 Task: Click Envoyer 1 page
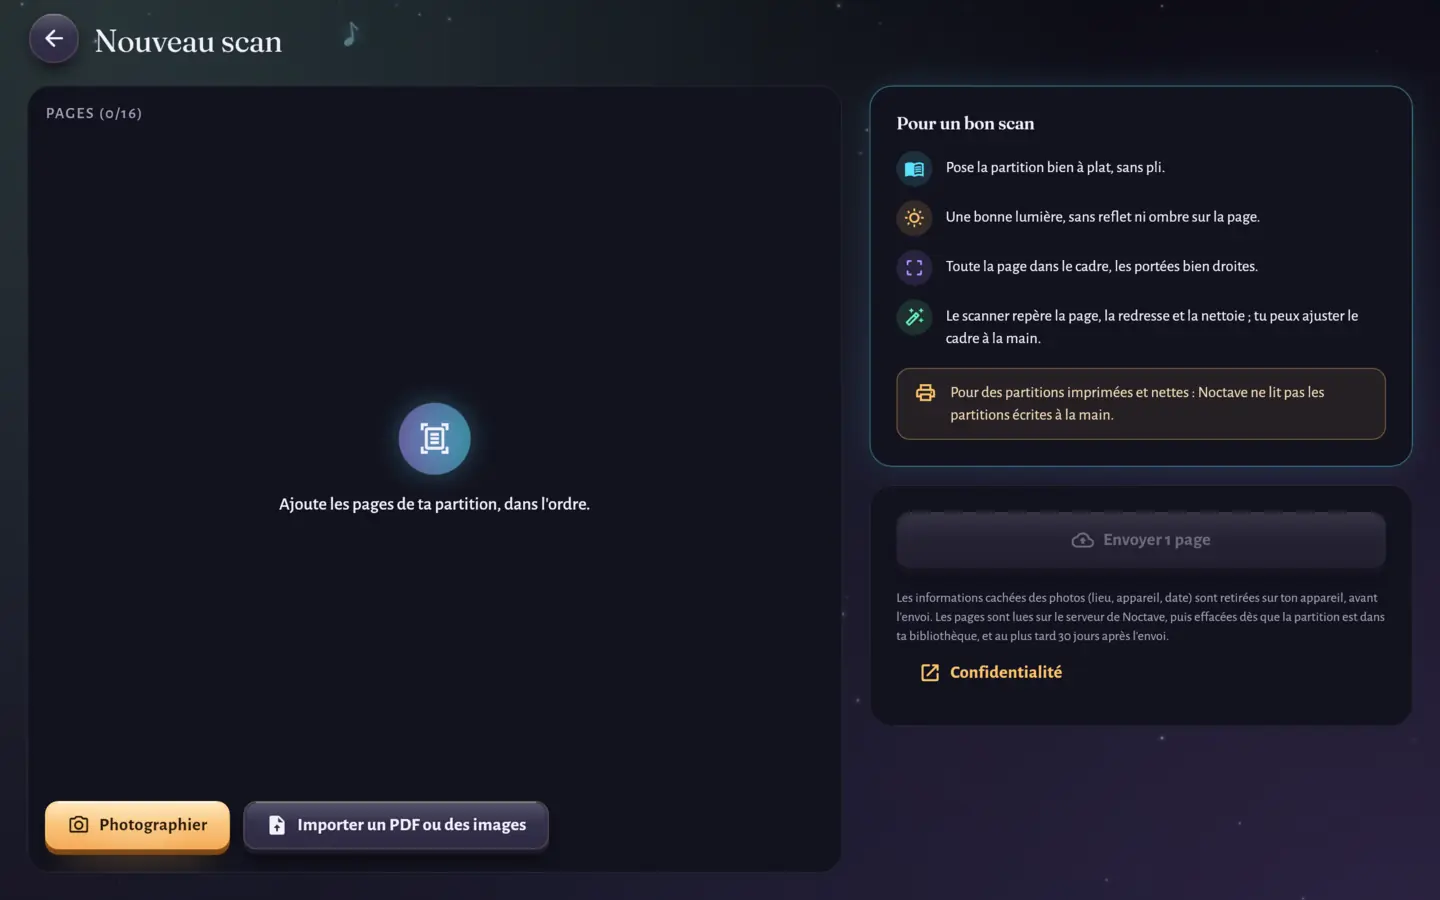1141,540
